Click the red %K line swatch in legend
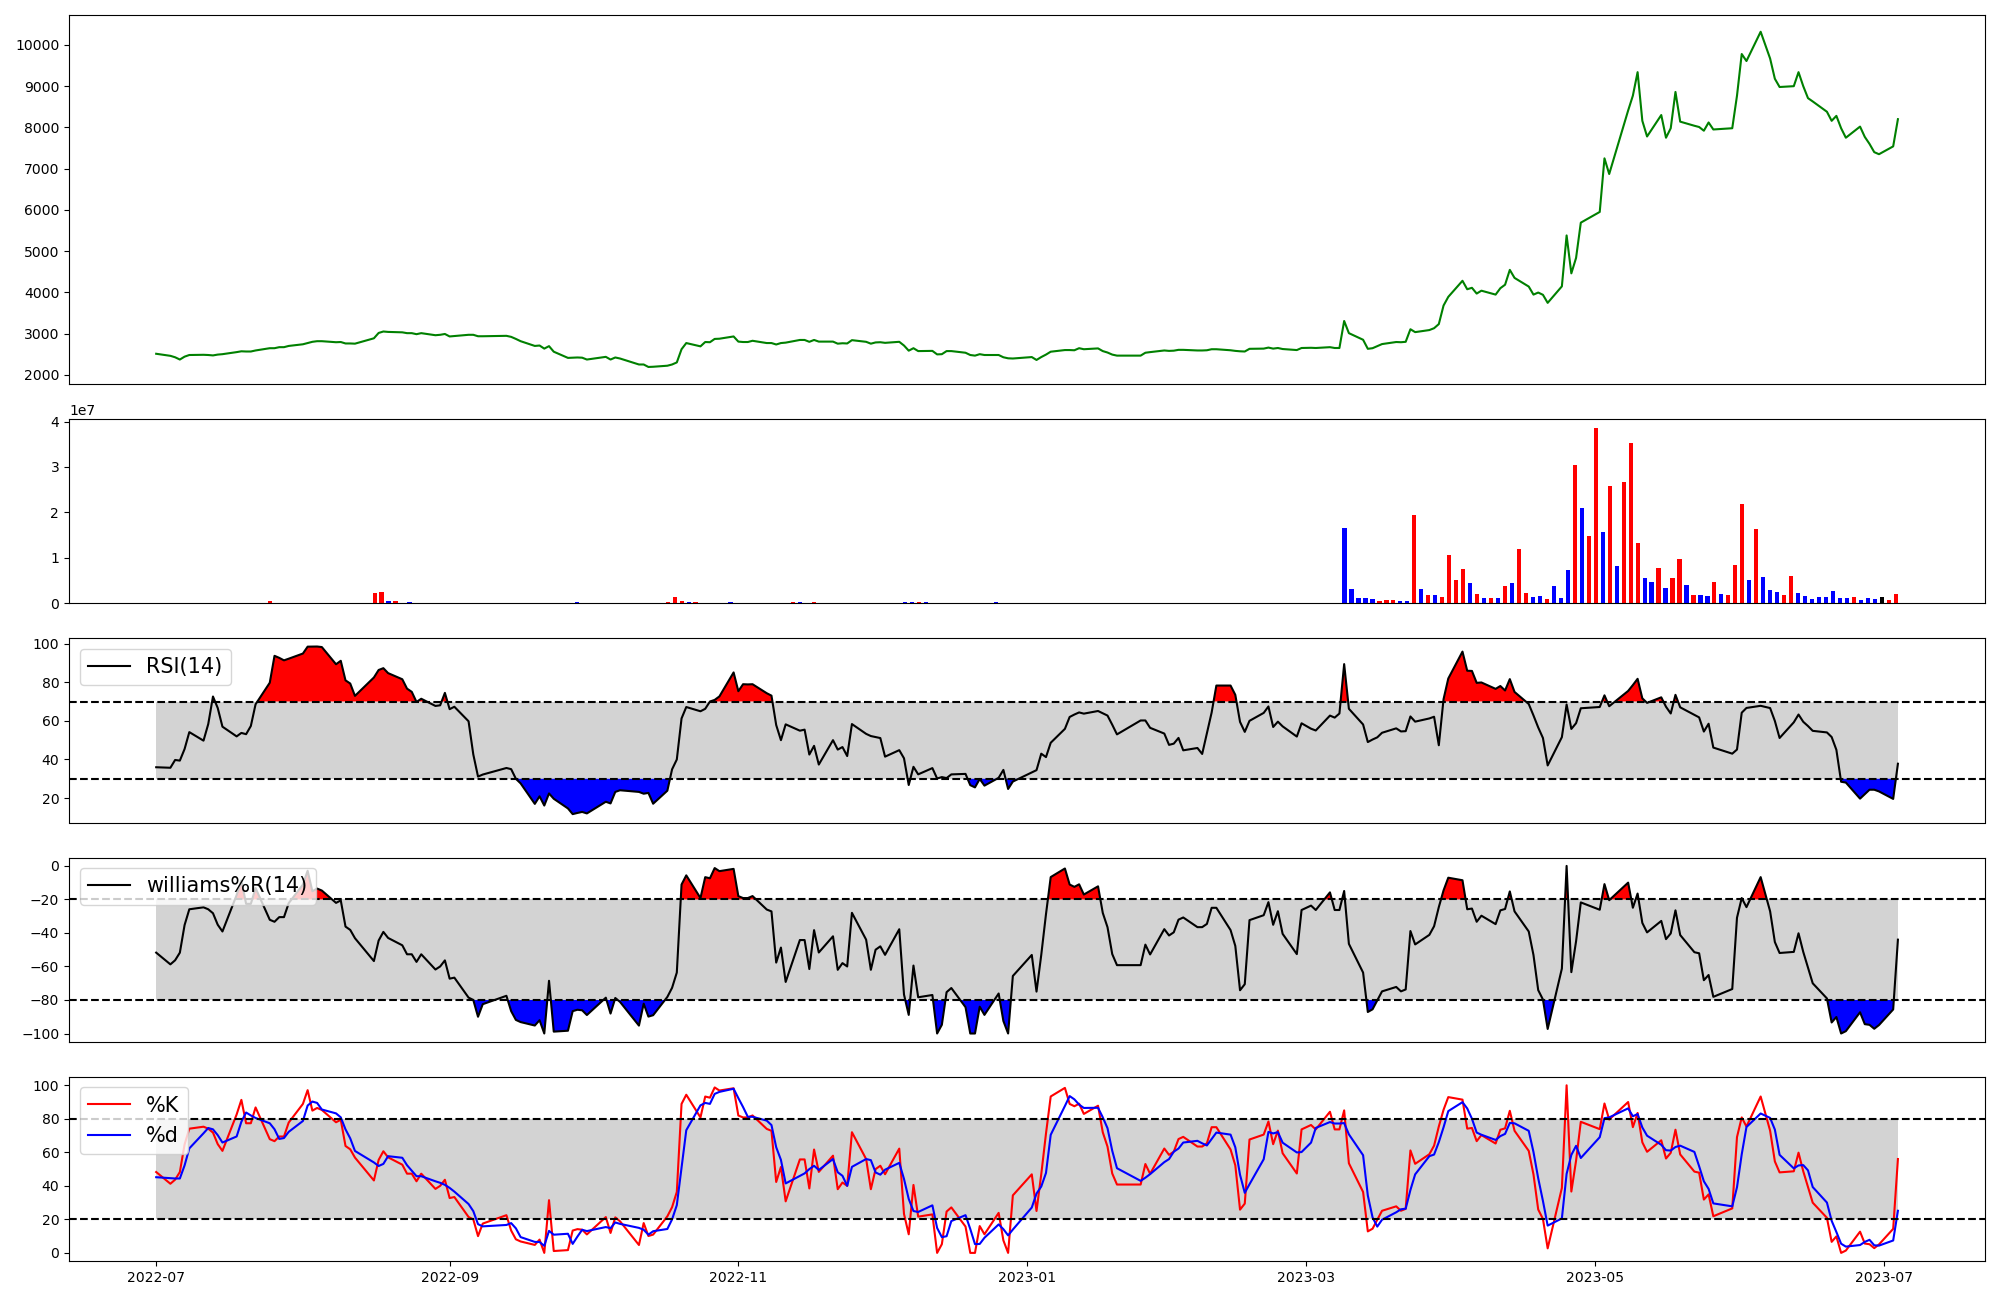This screenshot has height=1300, width=2000. click(109, 1105)
